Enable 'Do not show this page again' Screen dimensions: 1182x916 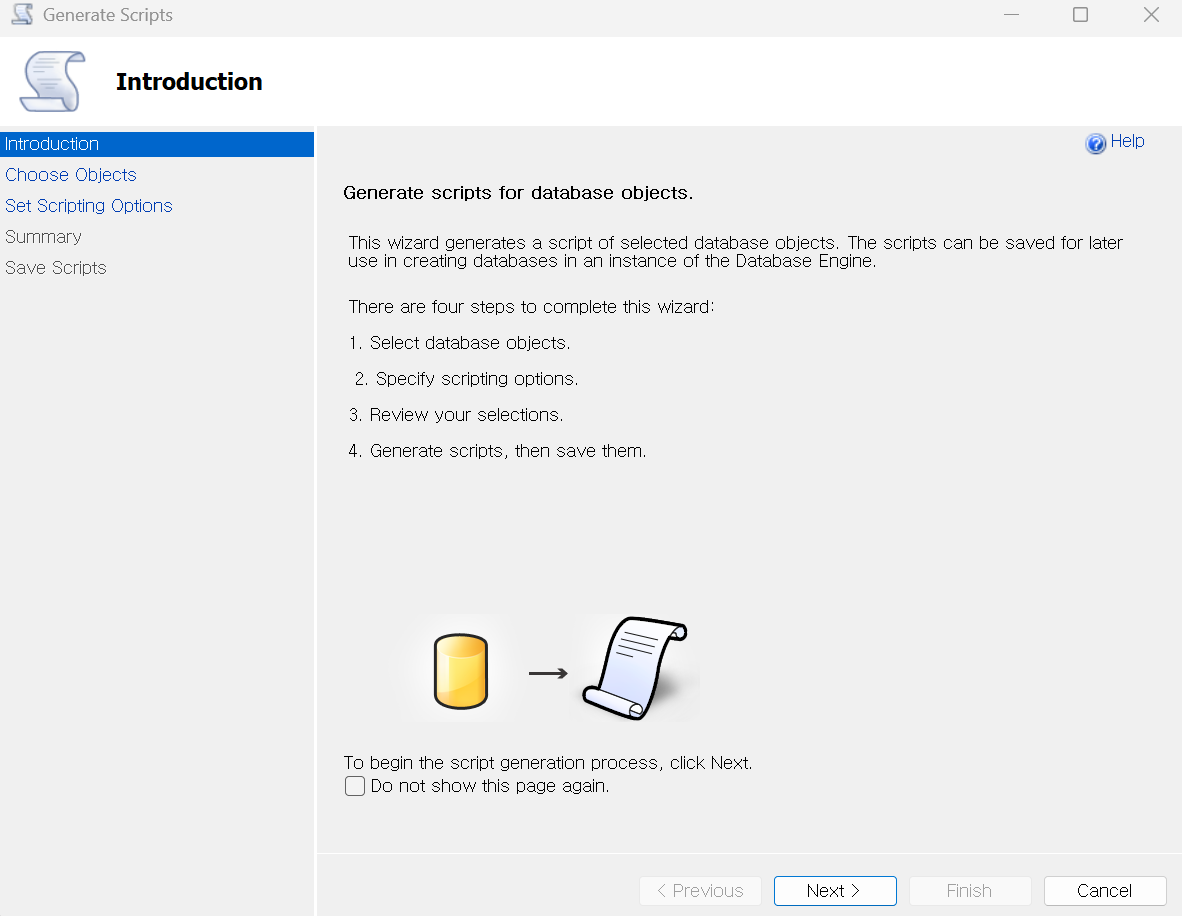355,786
